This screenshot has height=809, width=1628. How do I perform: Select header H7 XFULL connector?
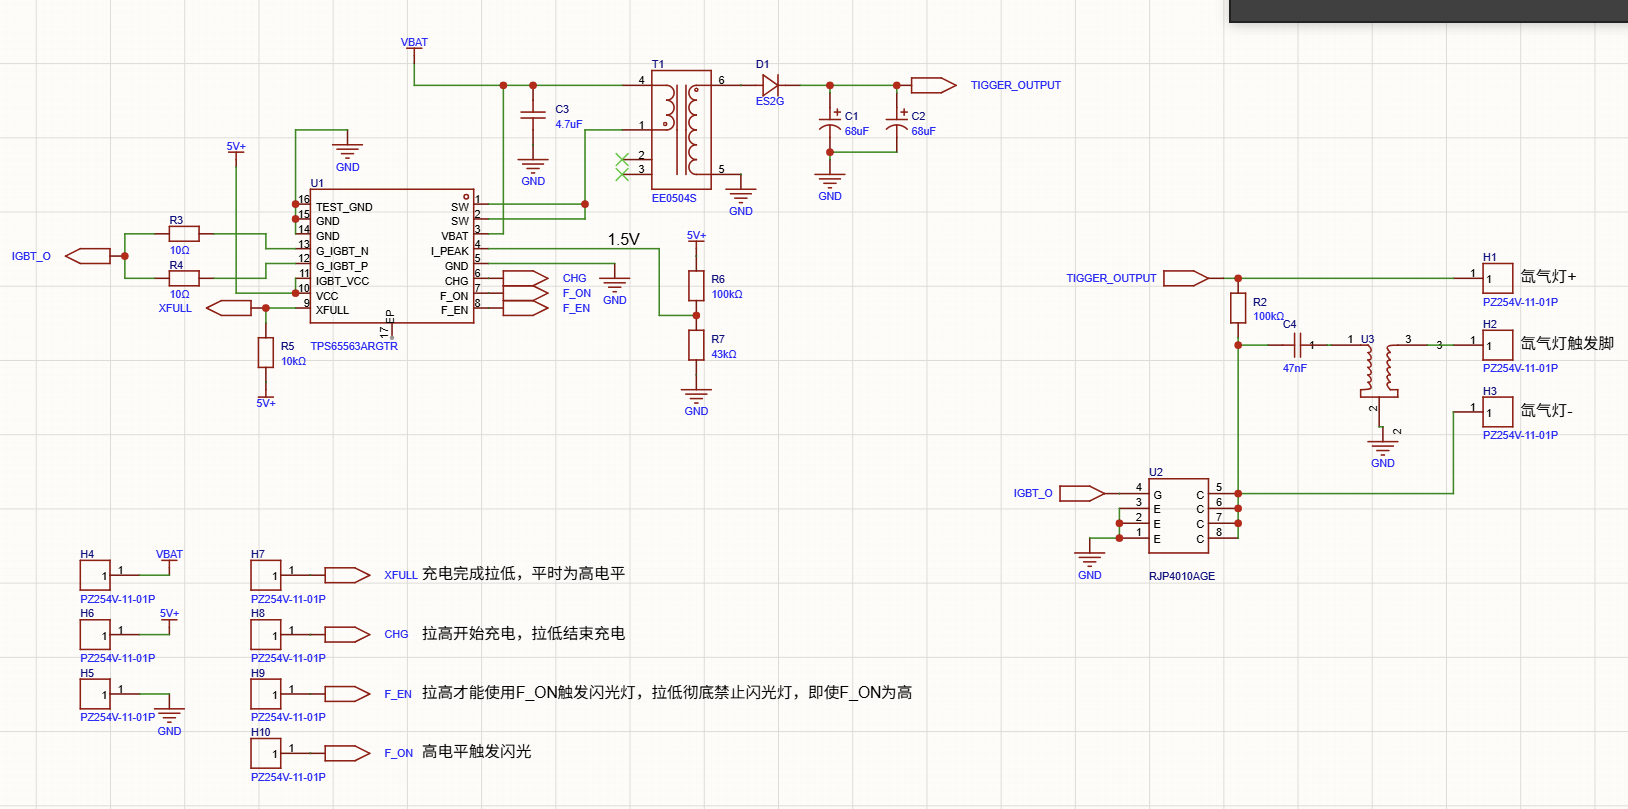click(x=265, y=575)
